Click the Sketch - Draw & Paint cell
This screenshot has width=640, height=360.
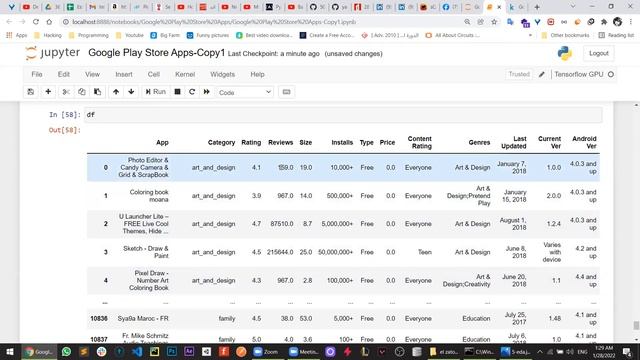(x=146, y=252)
